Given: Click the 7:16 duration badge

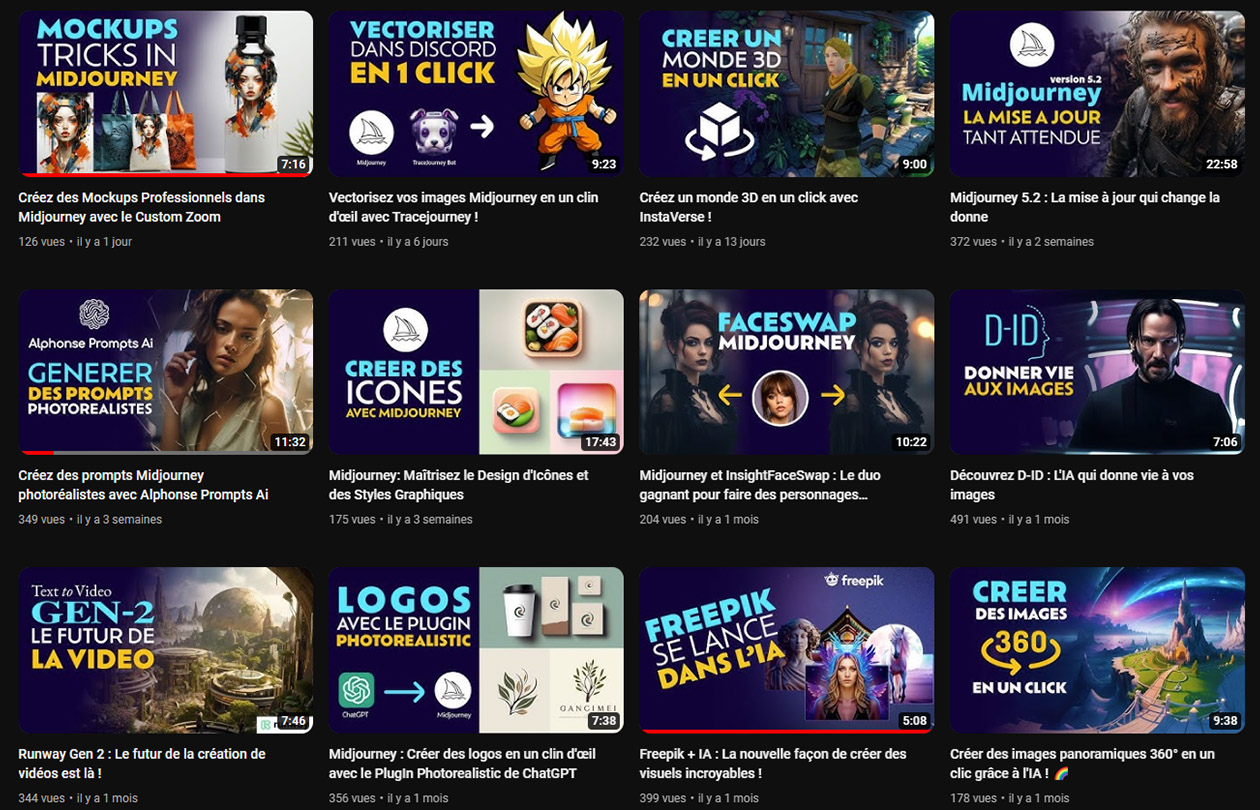Looking at the screenshot, I should 293,164.
